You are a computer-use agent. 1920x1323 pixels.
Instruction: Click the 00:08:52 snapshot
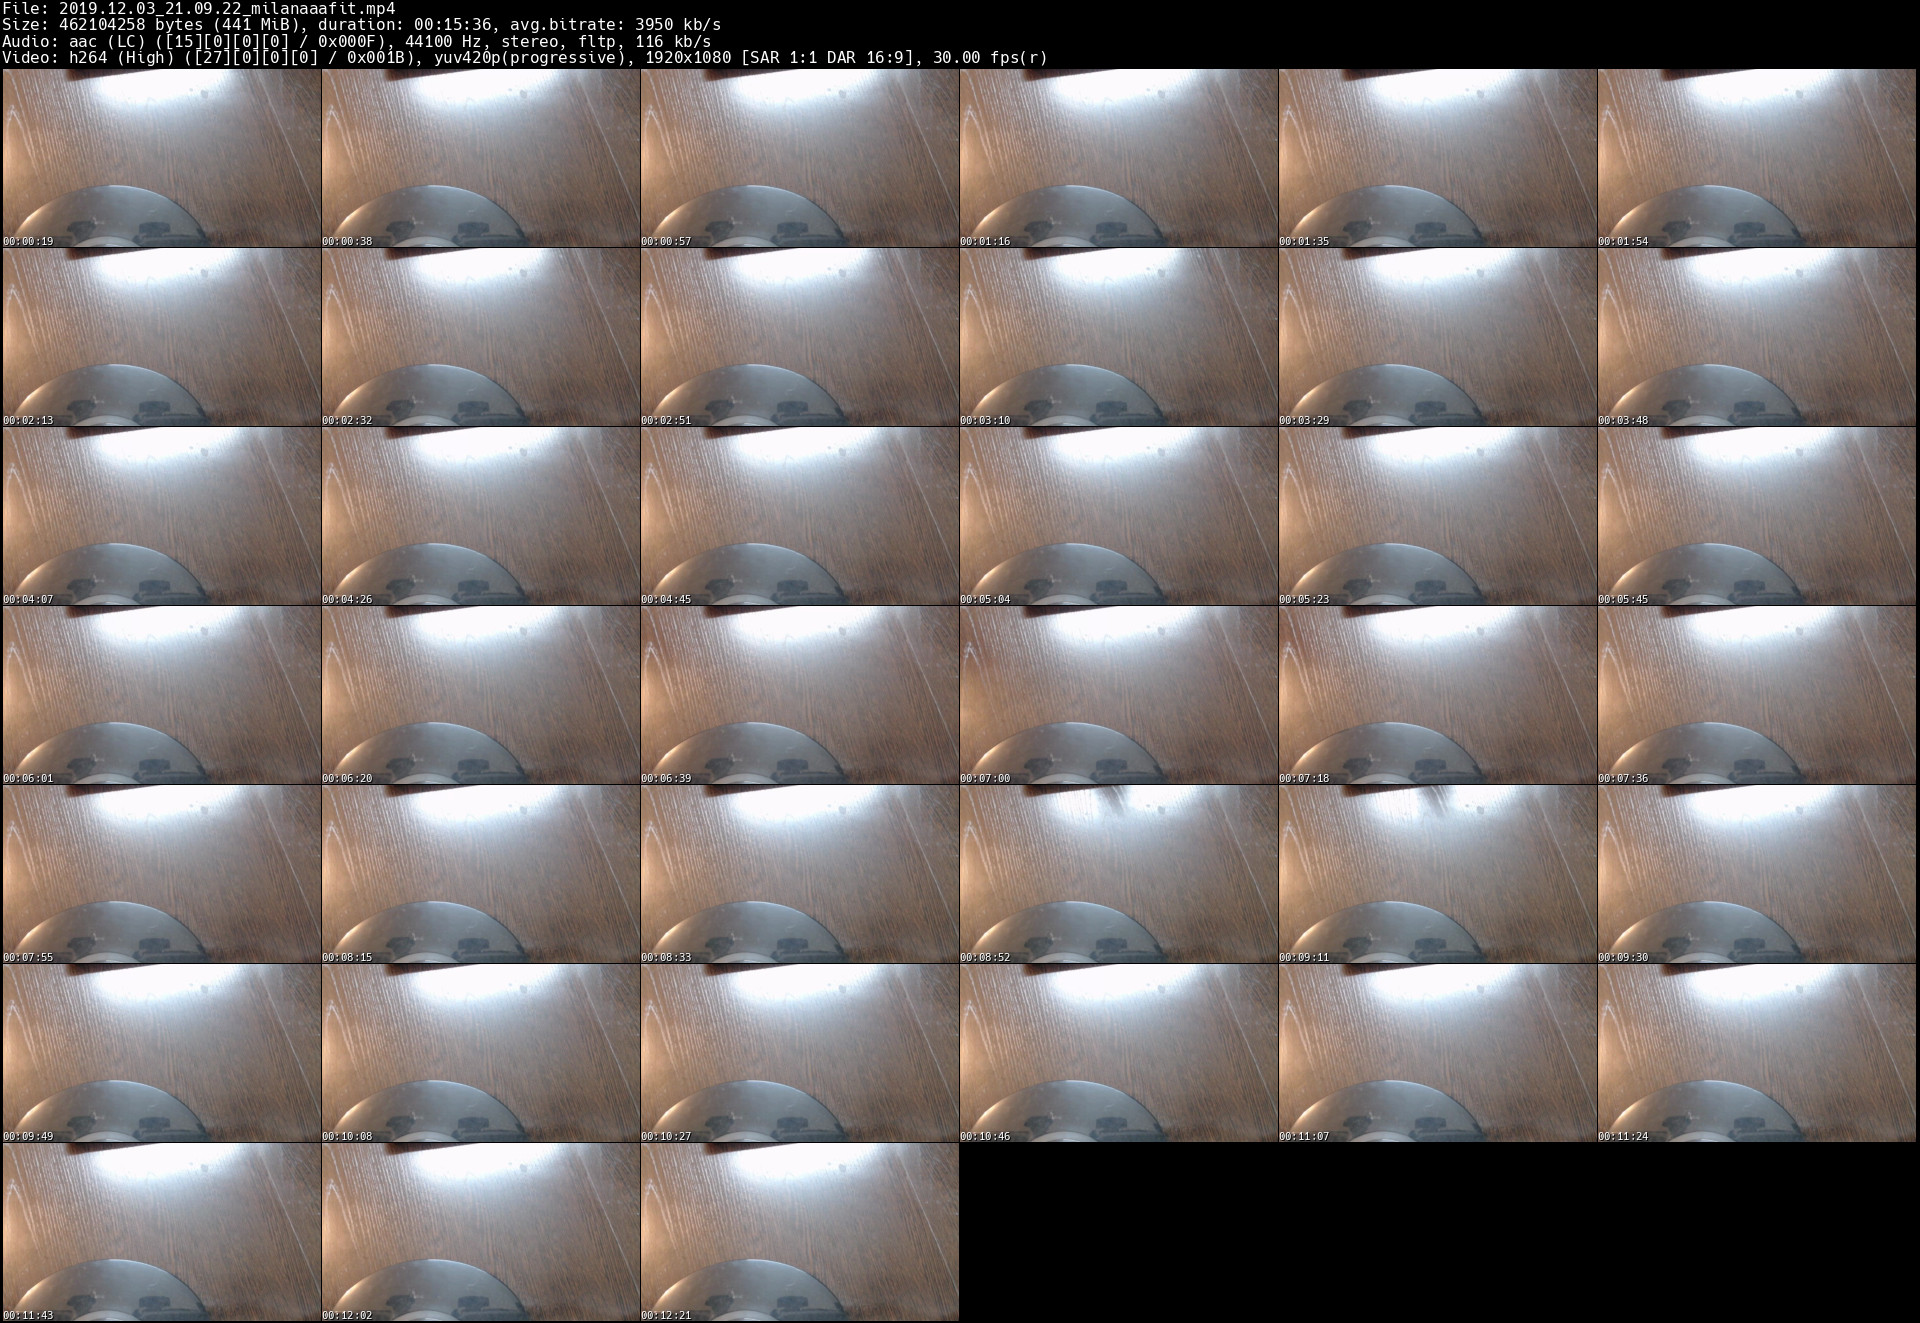pos(1118,874)
